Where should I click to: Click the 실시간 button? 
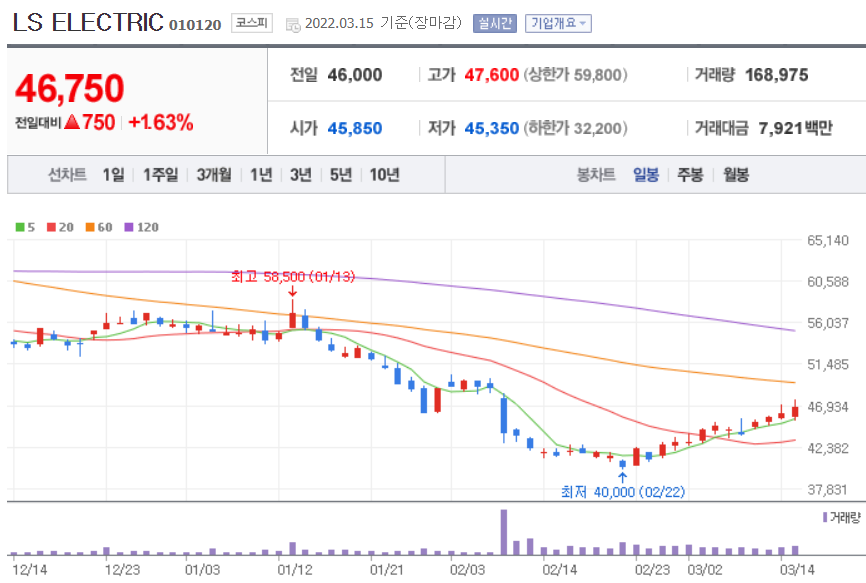pos(495,23)
